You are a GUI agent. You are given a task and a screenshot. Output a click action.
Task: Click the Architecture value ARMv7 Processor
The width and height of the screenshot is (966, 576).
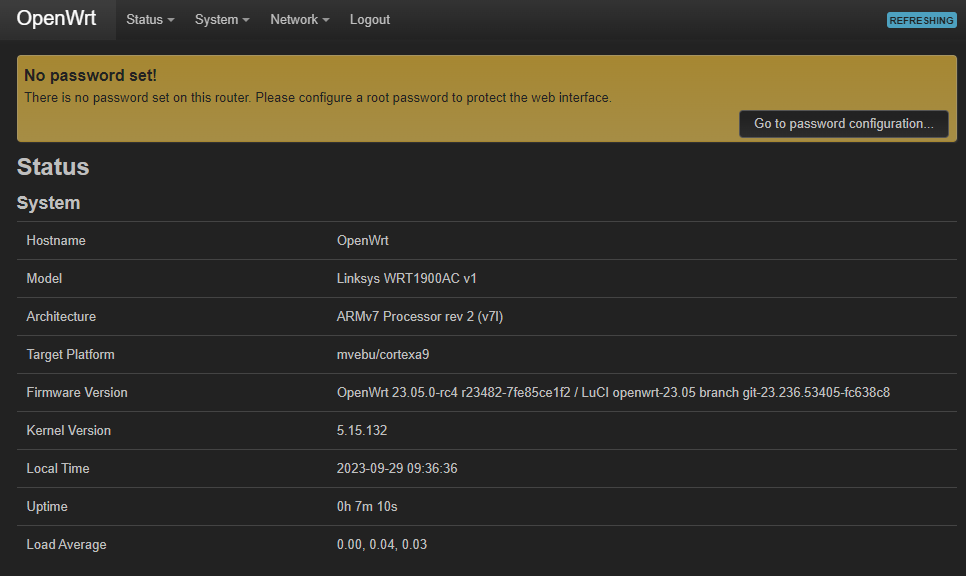point(420,316)
